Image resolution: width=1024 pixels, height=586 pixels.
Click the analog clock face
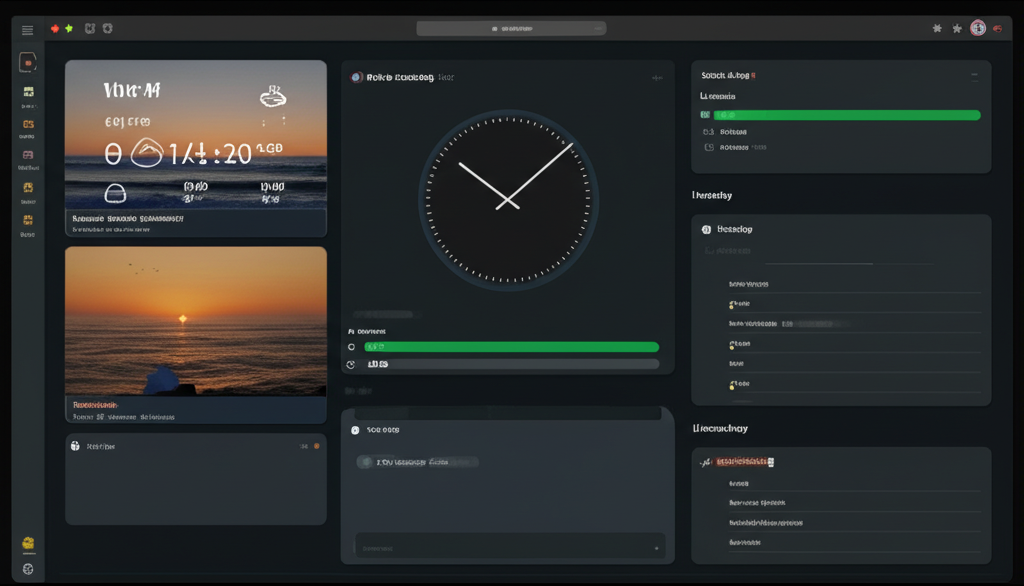(508, 200)
